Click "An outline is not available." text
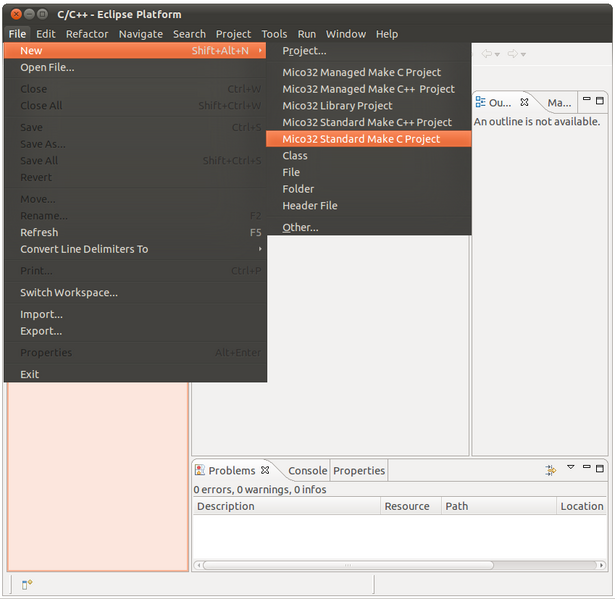The height and width of the screenshot is (599, 615). point(537,122)
